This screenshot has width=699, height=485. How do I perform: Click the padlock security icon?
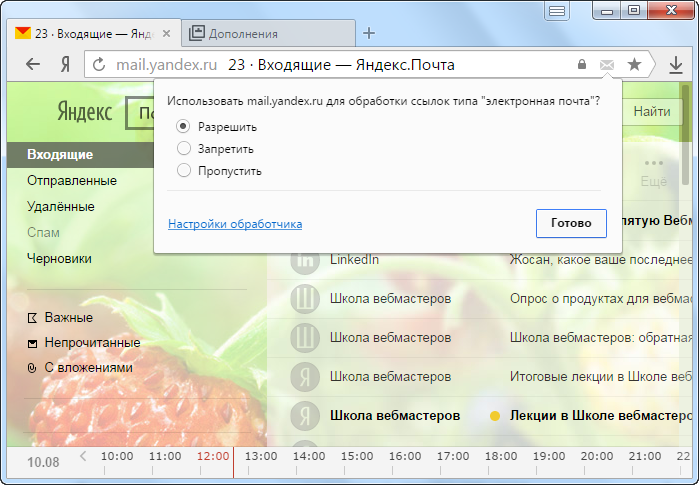point(581,64)
